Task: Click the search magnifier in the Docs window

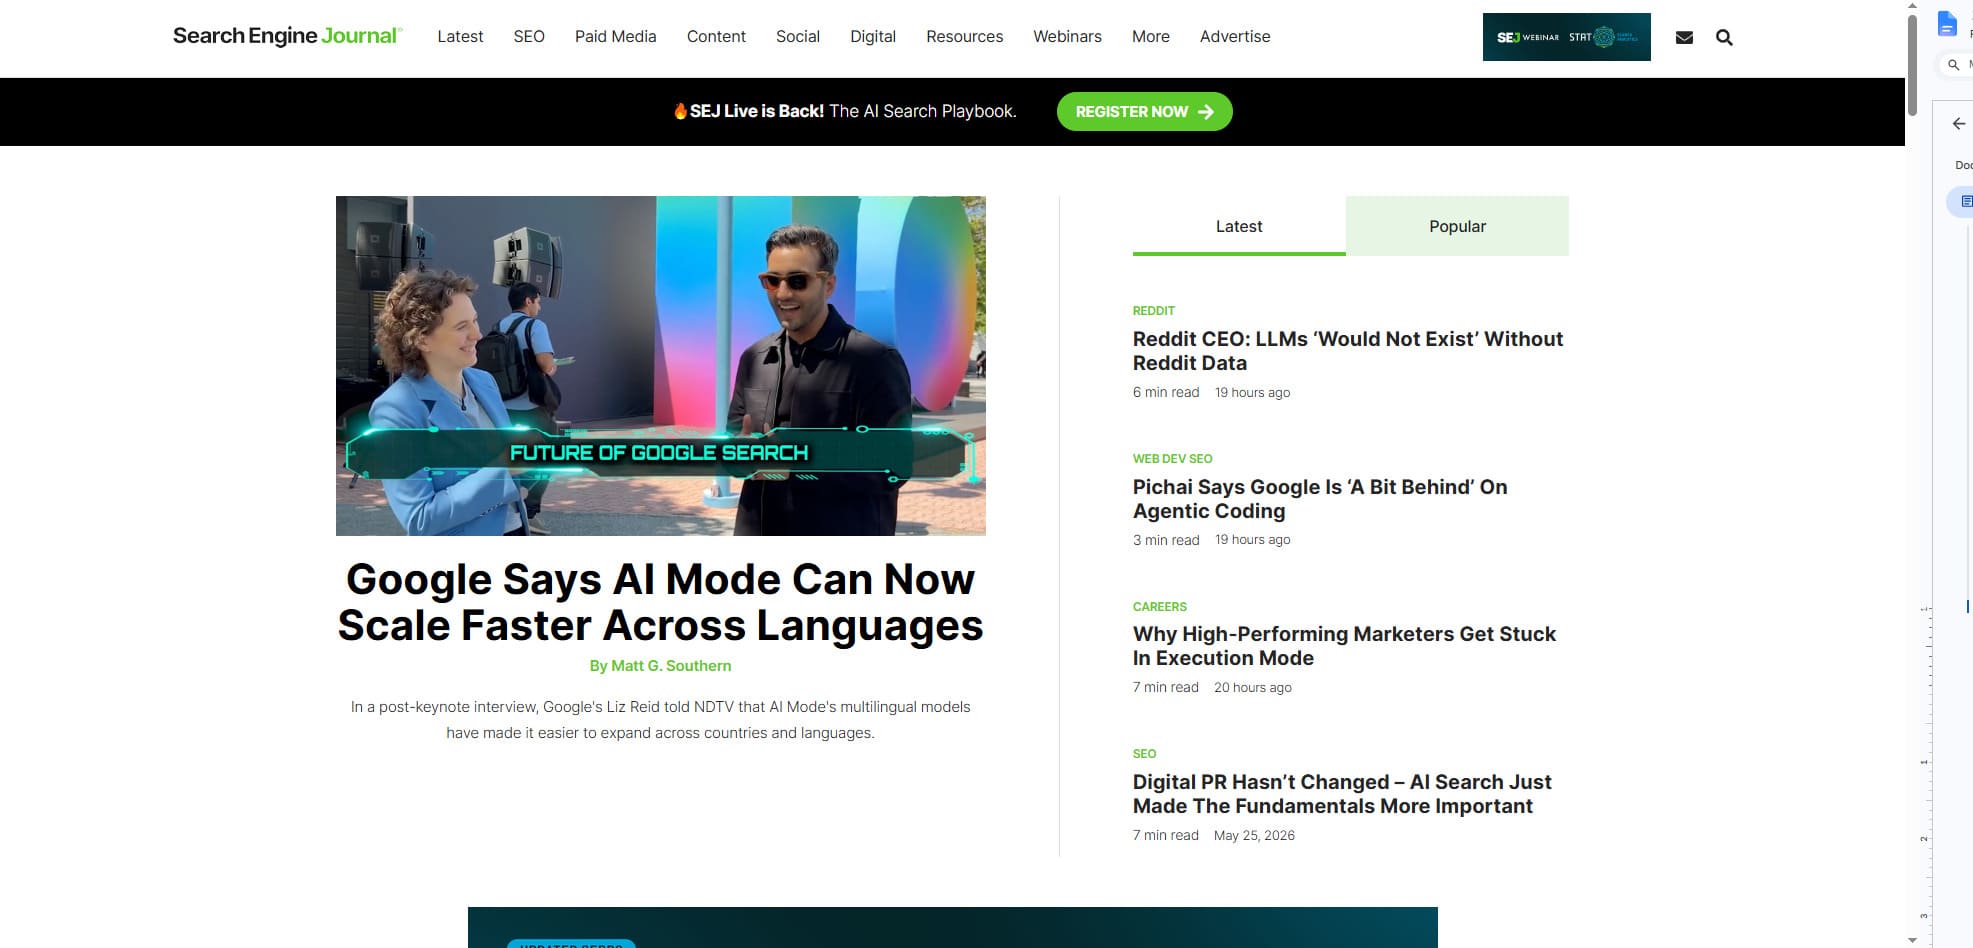Action: pyautogui.click(x=1953, y=65)
